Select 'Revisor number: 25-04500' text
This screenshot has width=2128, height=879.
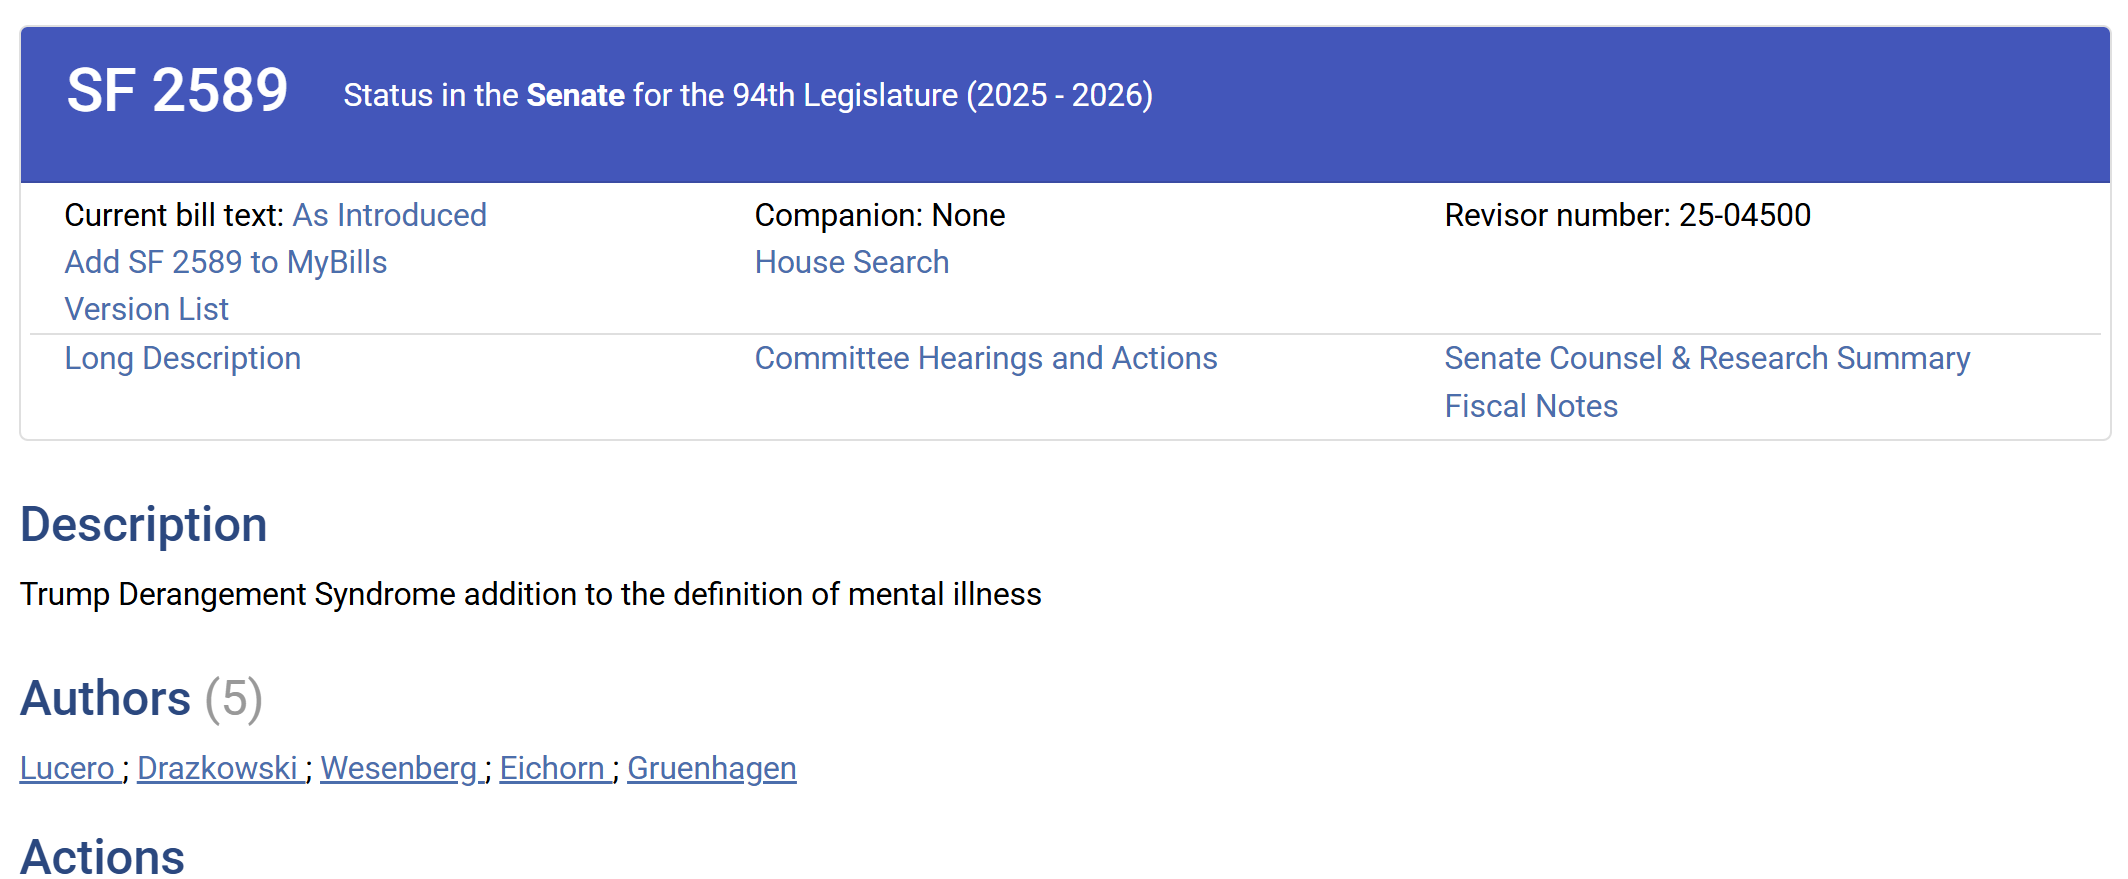[x=1628, y=215]
